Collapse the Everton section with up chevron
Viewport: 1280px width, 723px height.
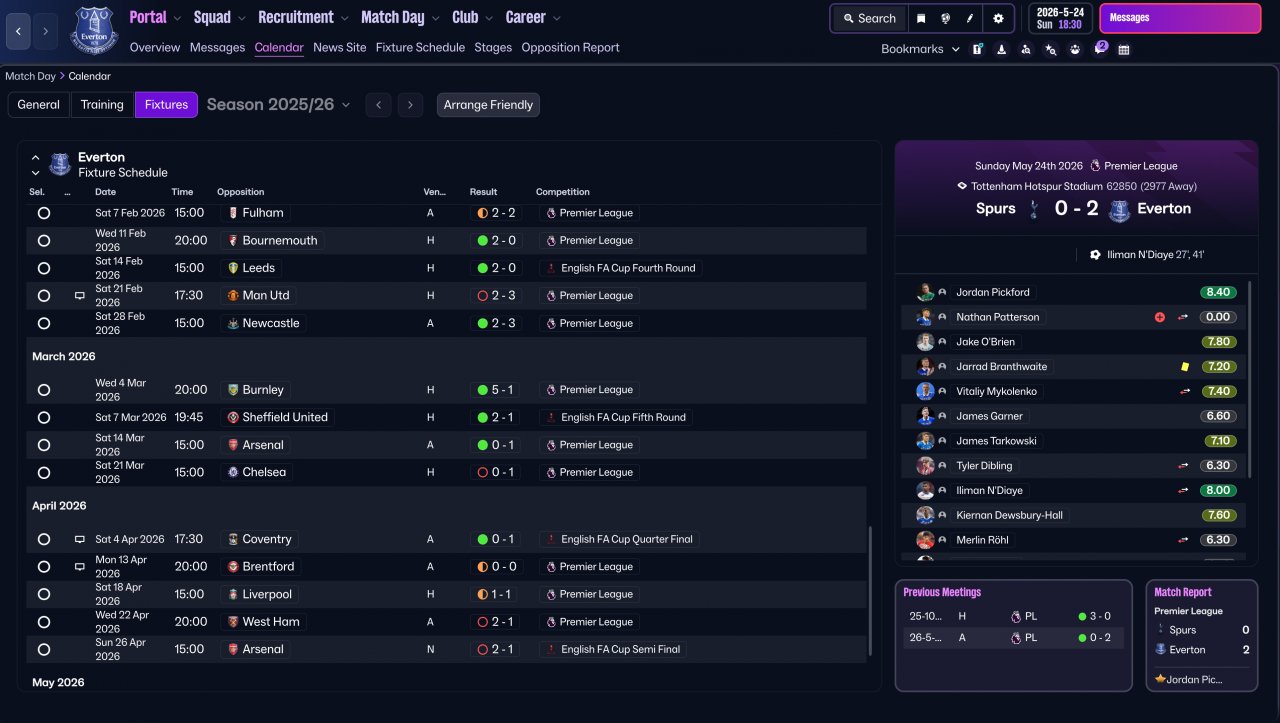pos(36,158)
